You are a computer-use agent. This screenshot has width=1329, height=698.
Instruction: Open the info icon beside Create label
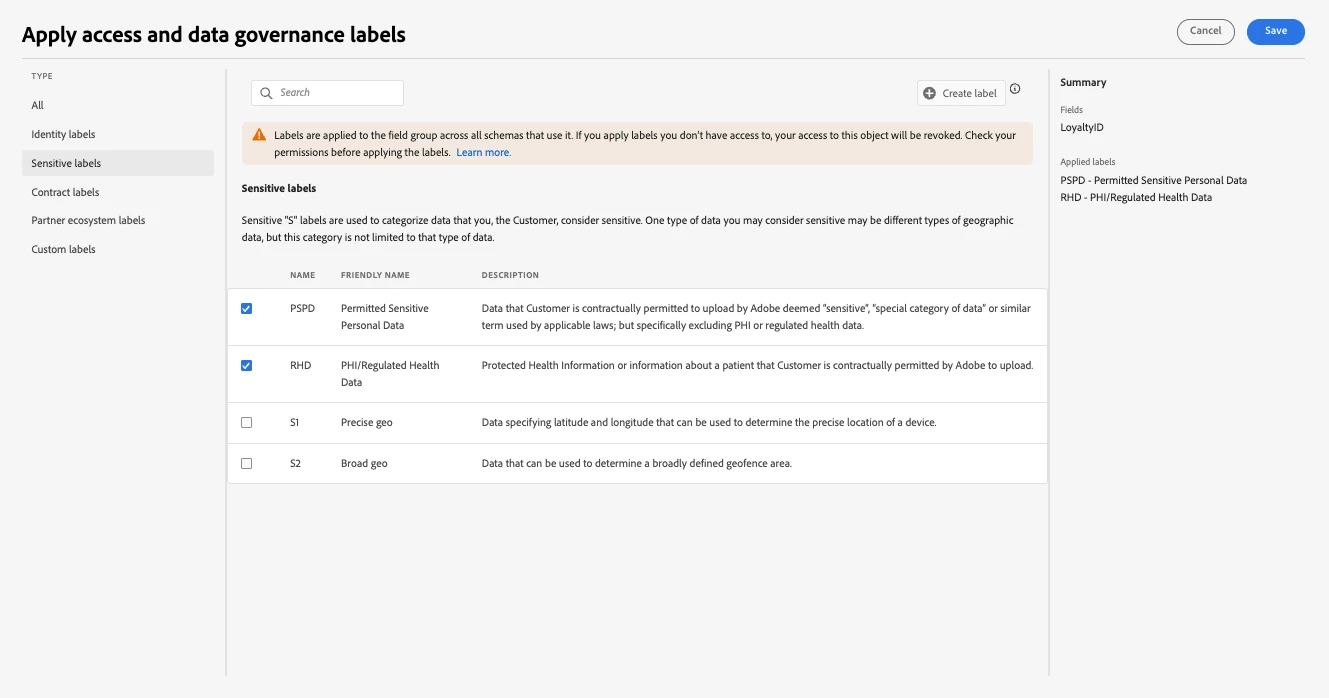click(1015, 89)
